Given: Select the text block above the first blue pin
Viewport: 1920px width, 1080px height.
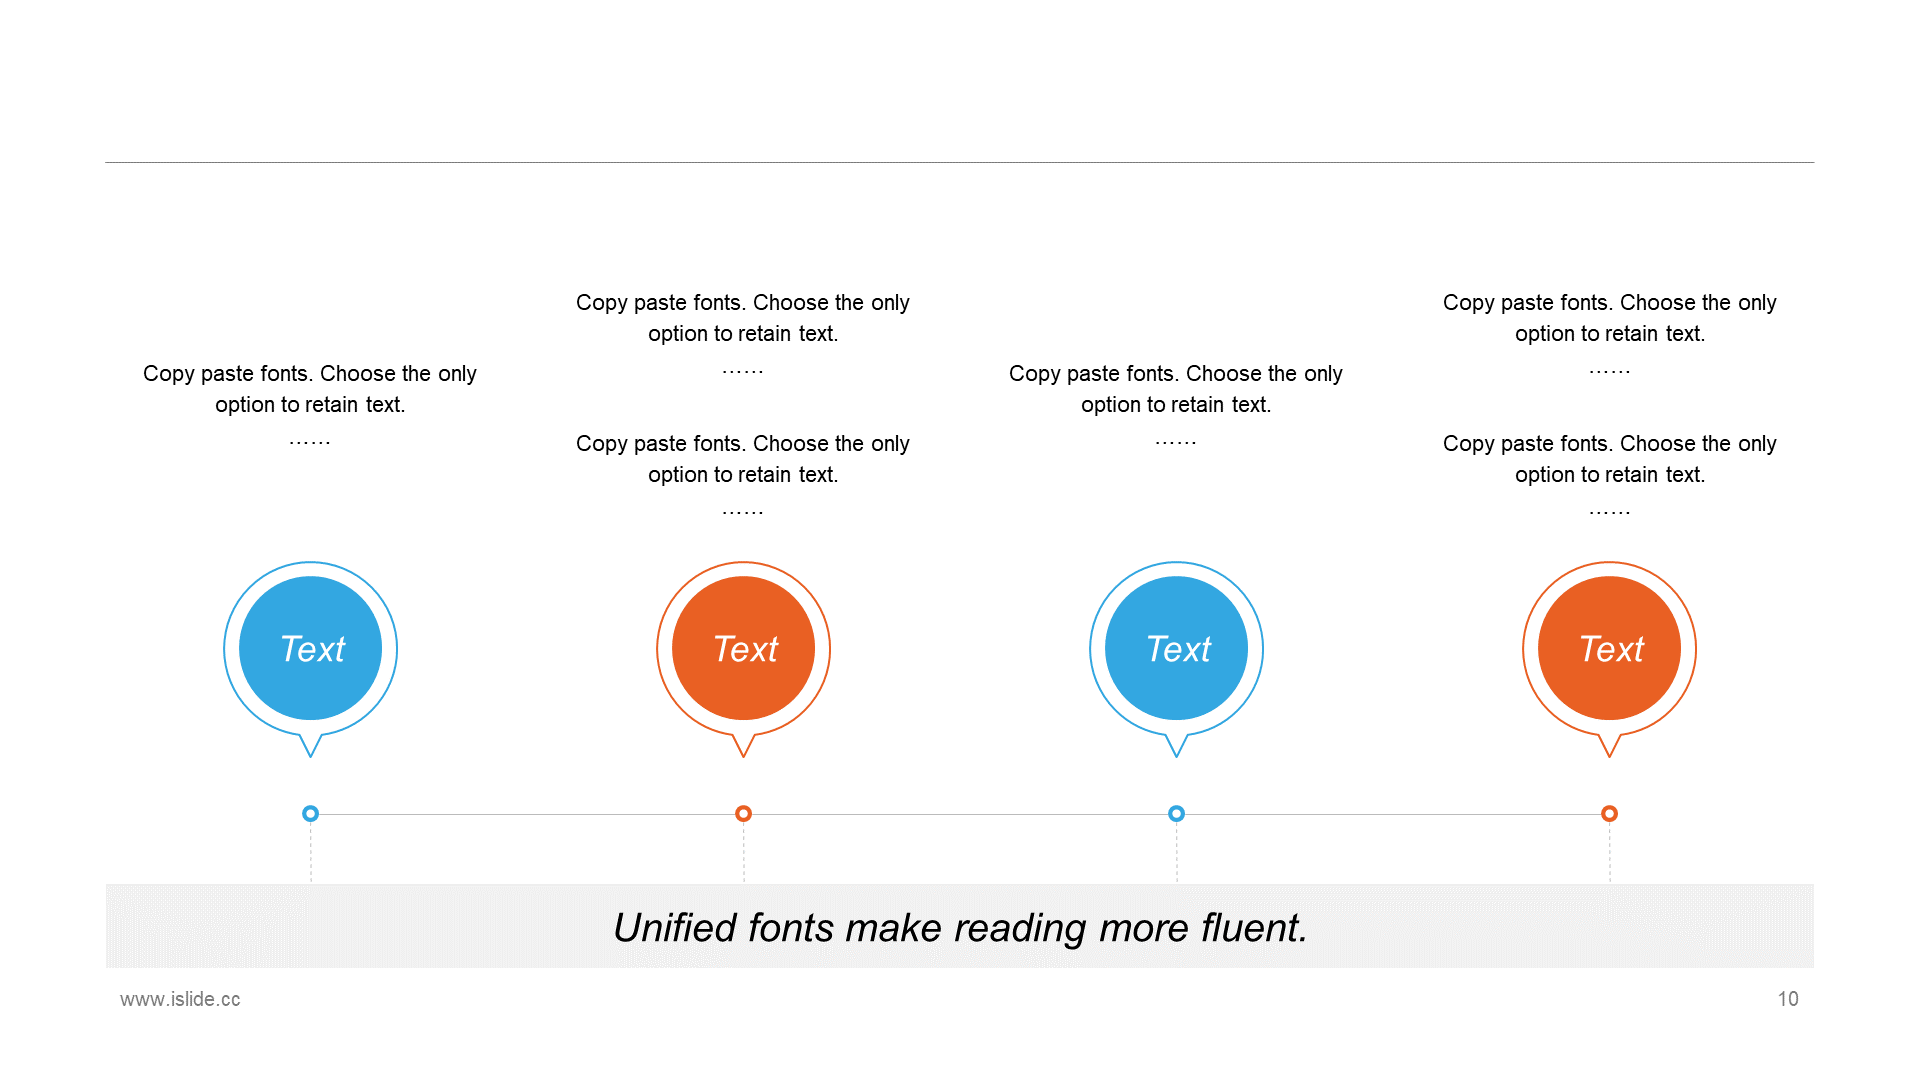Looking at the screenshot, I should pos(310,404).
